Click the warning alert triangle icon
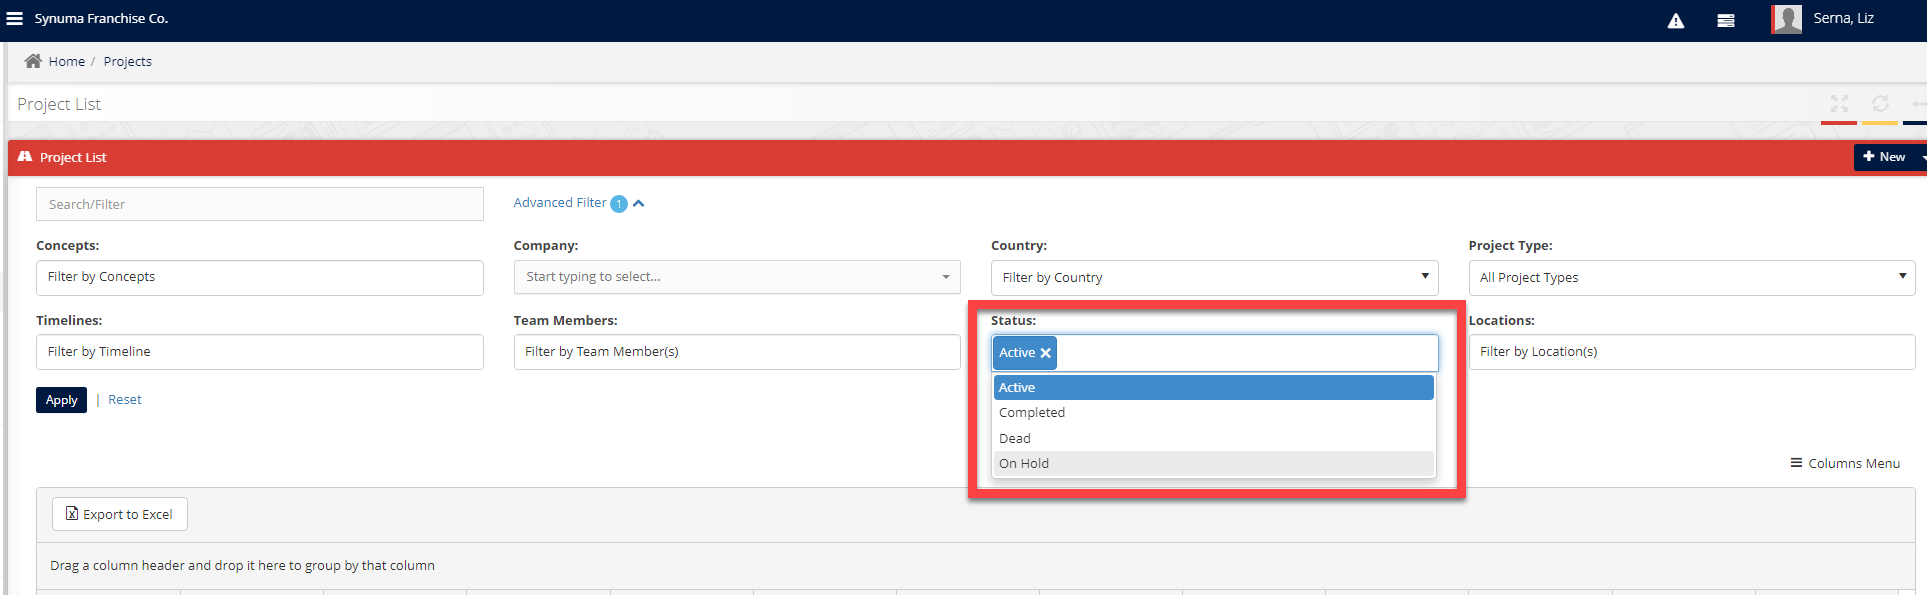The width and height of the screenshot is (1927, 595). click(1676, 21)
